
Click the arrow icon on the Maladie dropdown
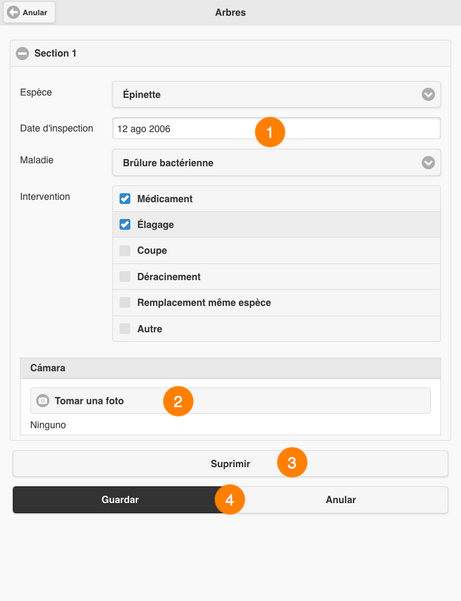point(428,163)
